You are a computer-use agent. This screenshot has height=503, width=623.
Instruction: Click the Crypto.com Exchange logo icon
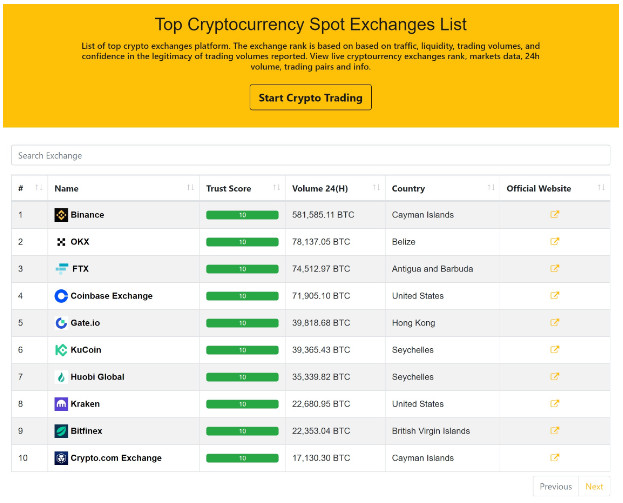coord(61,458)
